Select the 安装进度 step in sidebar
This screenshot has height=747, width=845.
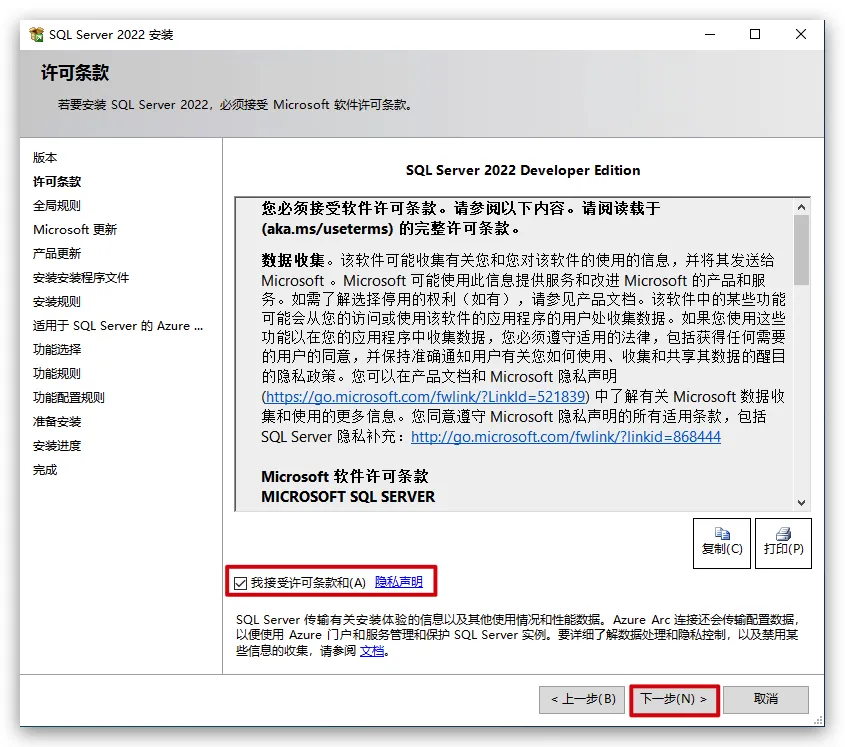click(x=57, y=446)
